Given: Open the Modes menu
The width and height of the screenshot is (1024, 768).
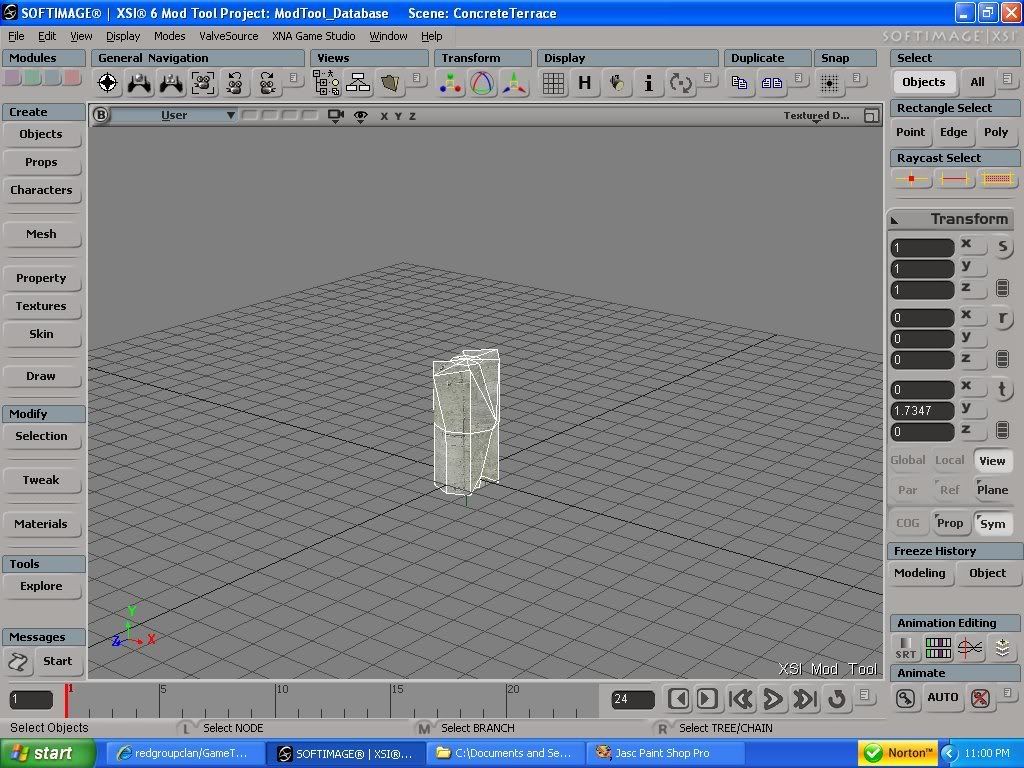Looking at the screenshot, I should (169, 36).
